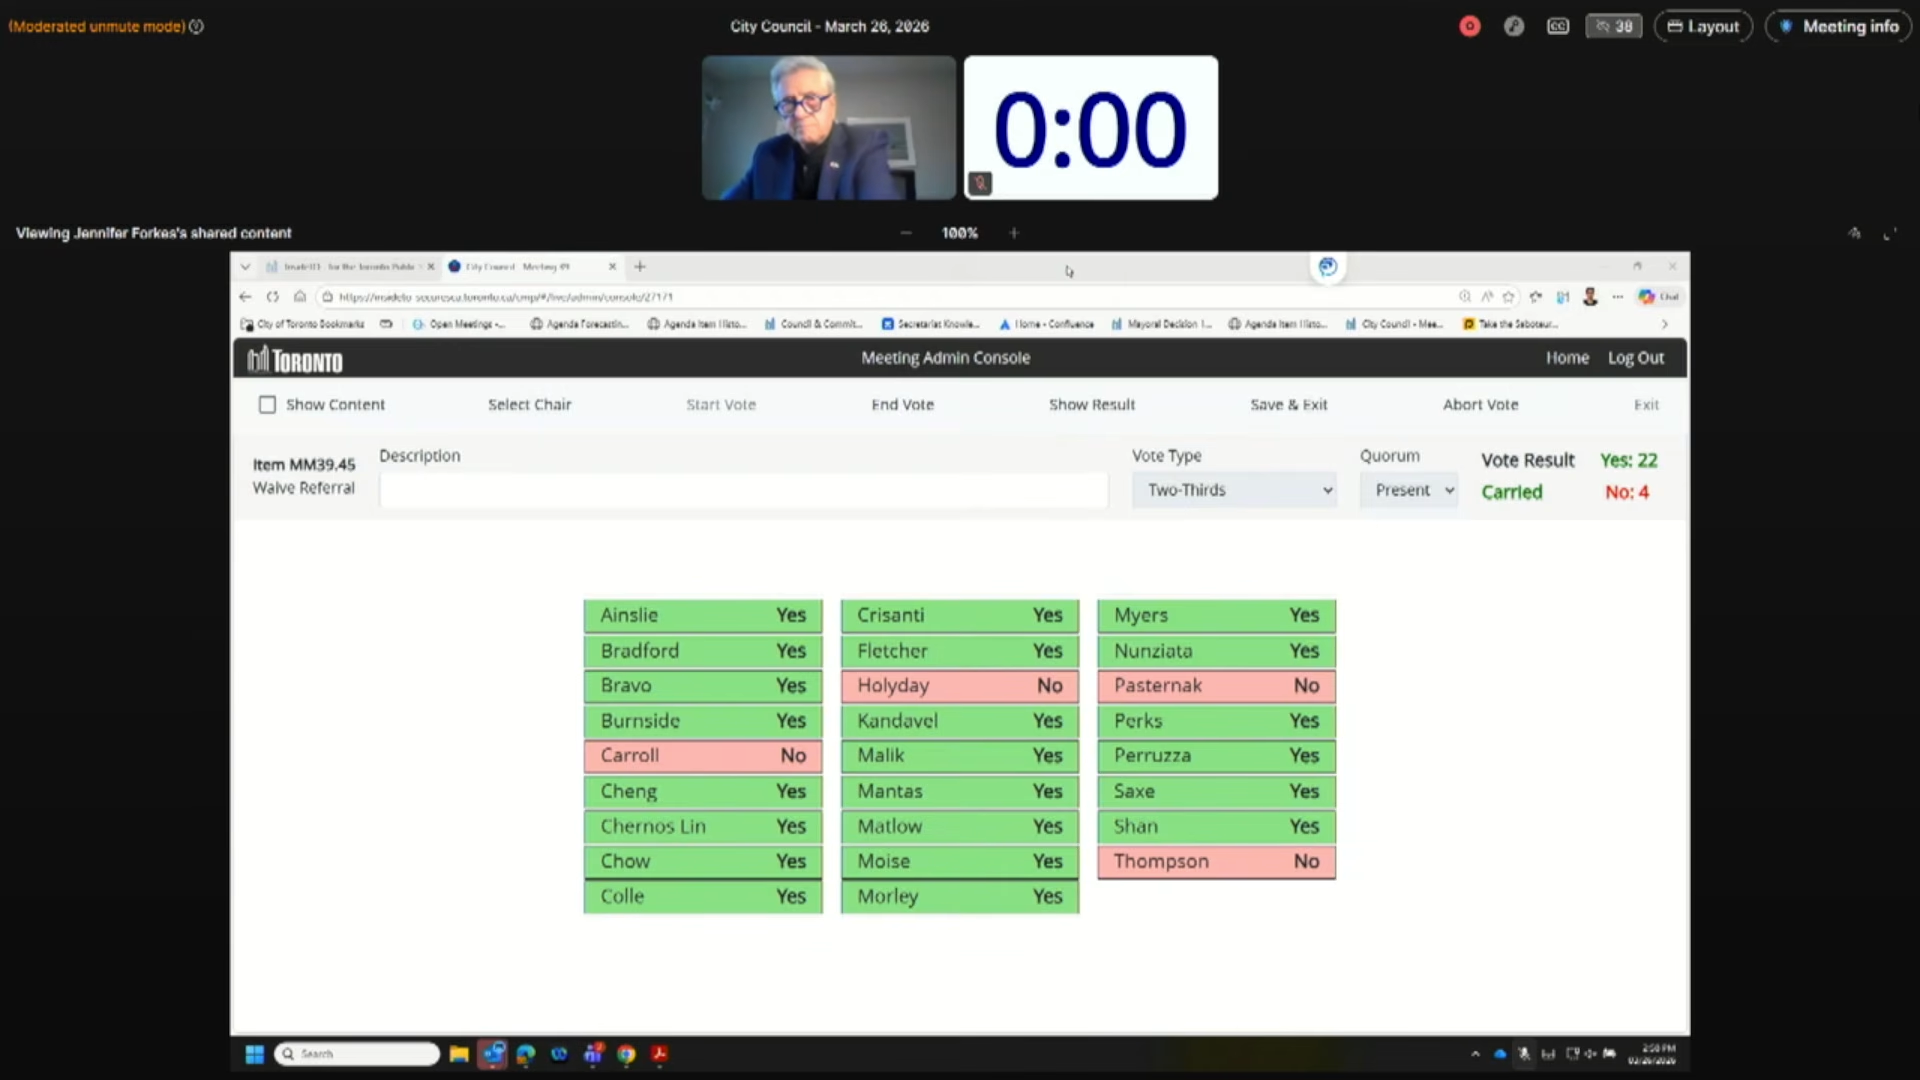Image resolution: width=1920 pixels, height=1080 pixels.
Task: Zoom out shared content with minus icon
Action: click(x=906, y=233)
